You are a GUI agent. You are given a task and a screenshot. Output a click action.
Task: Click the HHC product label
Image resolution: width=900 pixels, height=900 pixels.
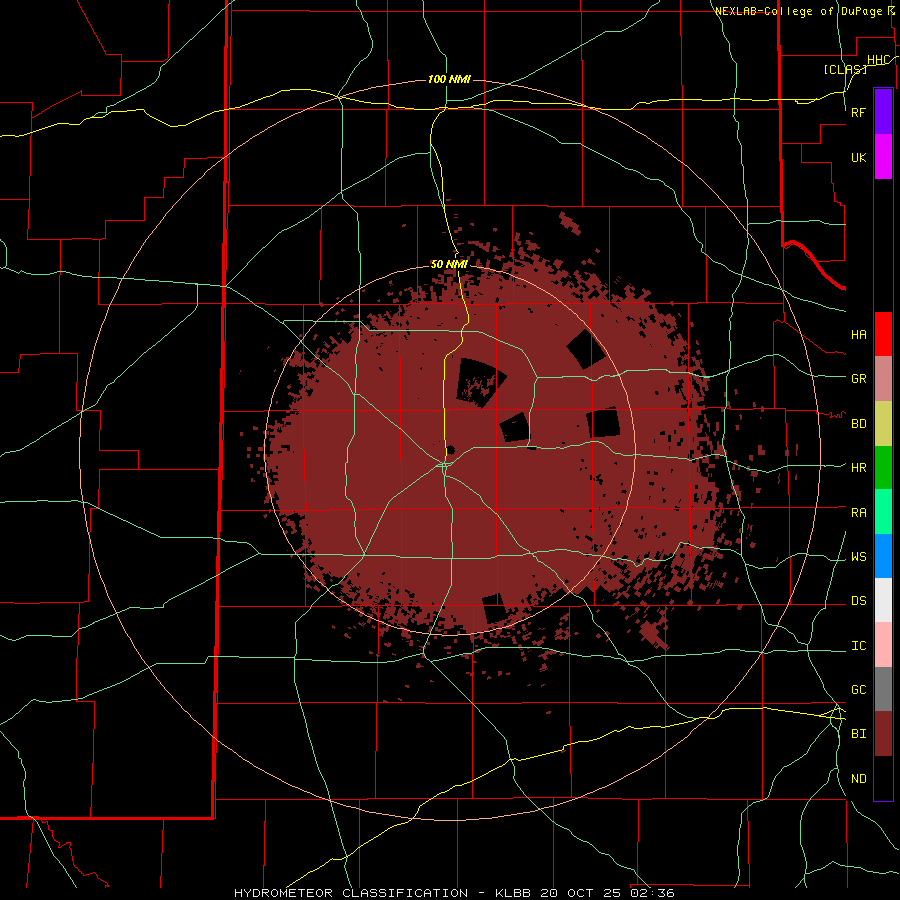click(878, 60)
